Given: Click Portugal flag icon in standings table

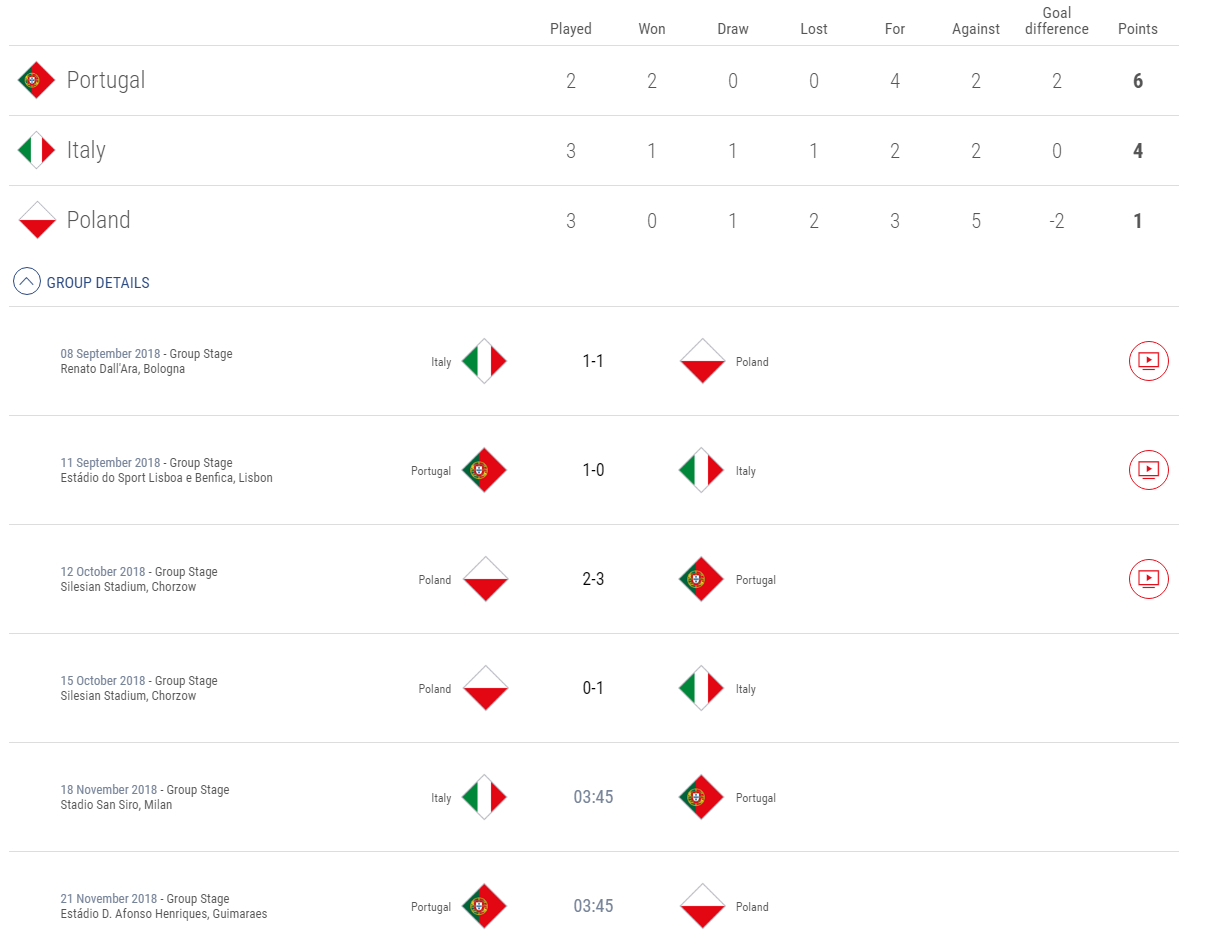Looking at the screenshot, I should point(36,80).
